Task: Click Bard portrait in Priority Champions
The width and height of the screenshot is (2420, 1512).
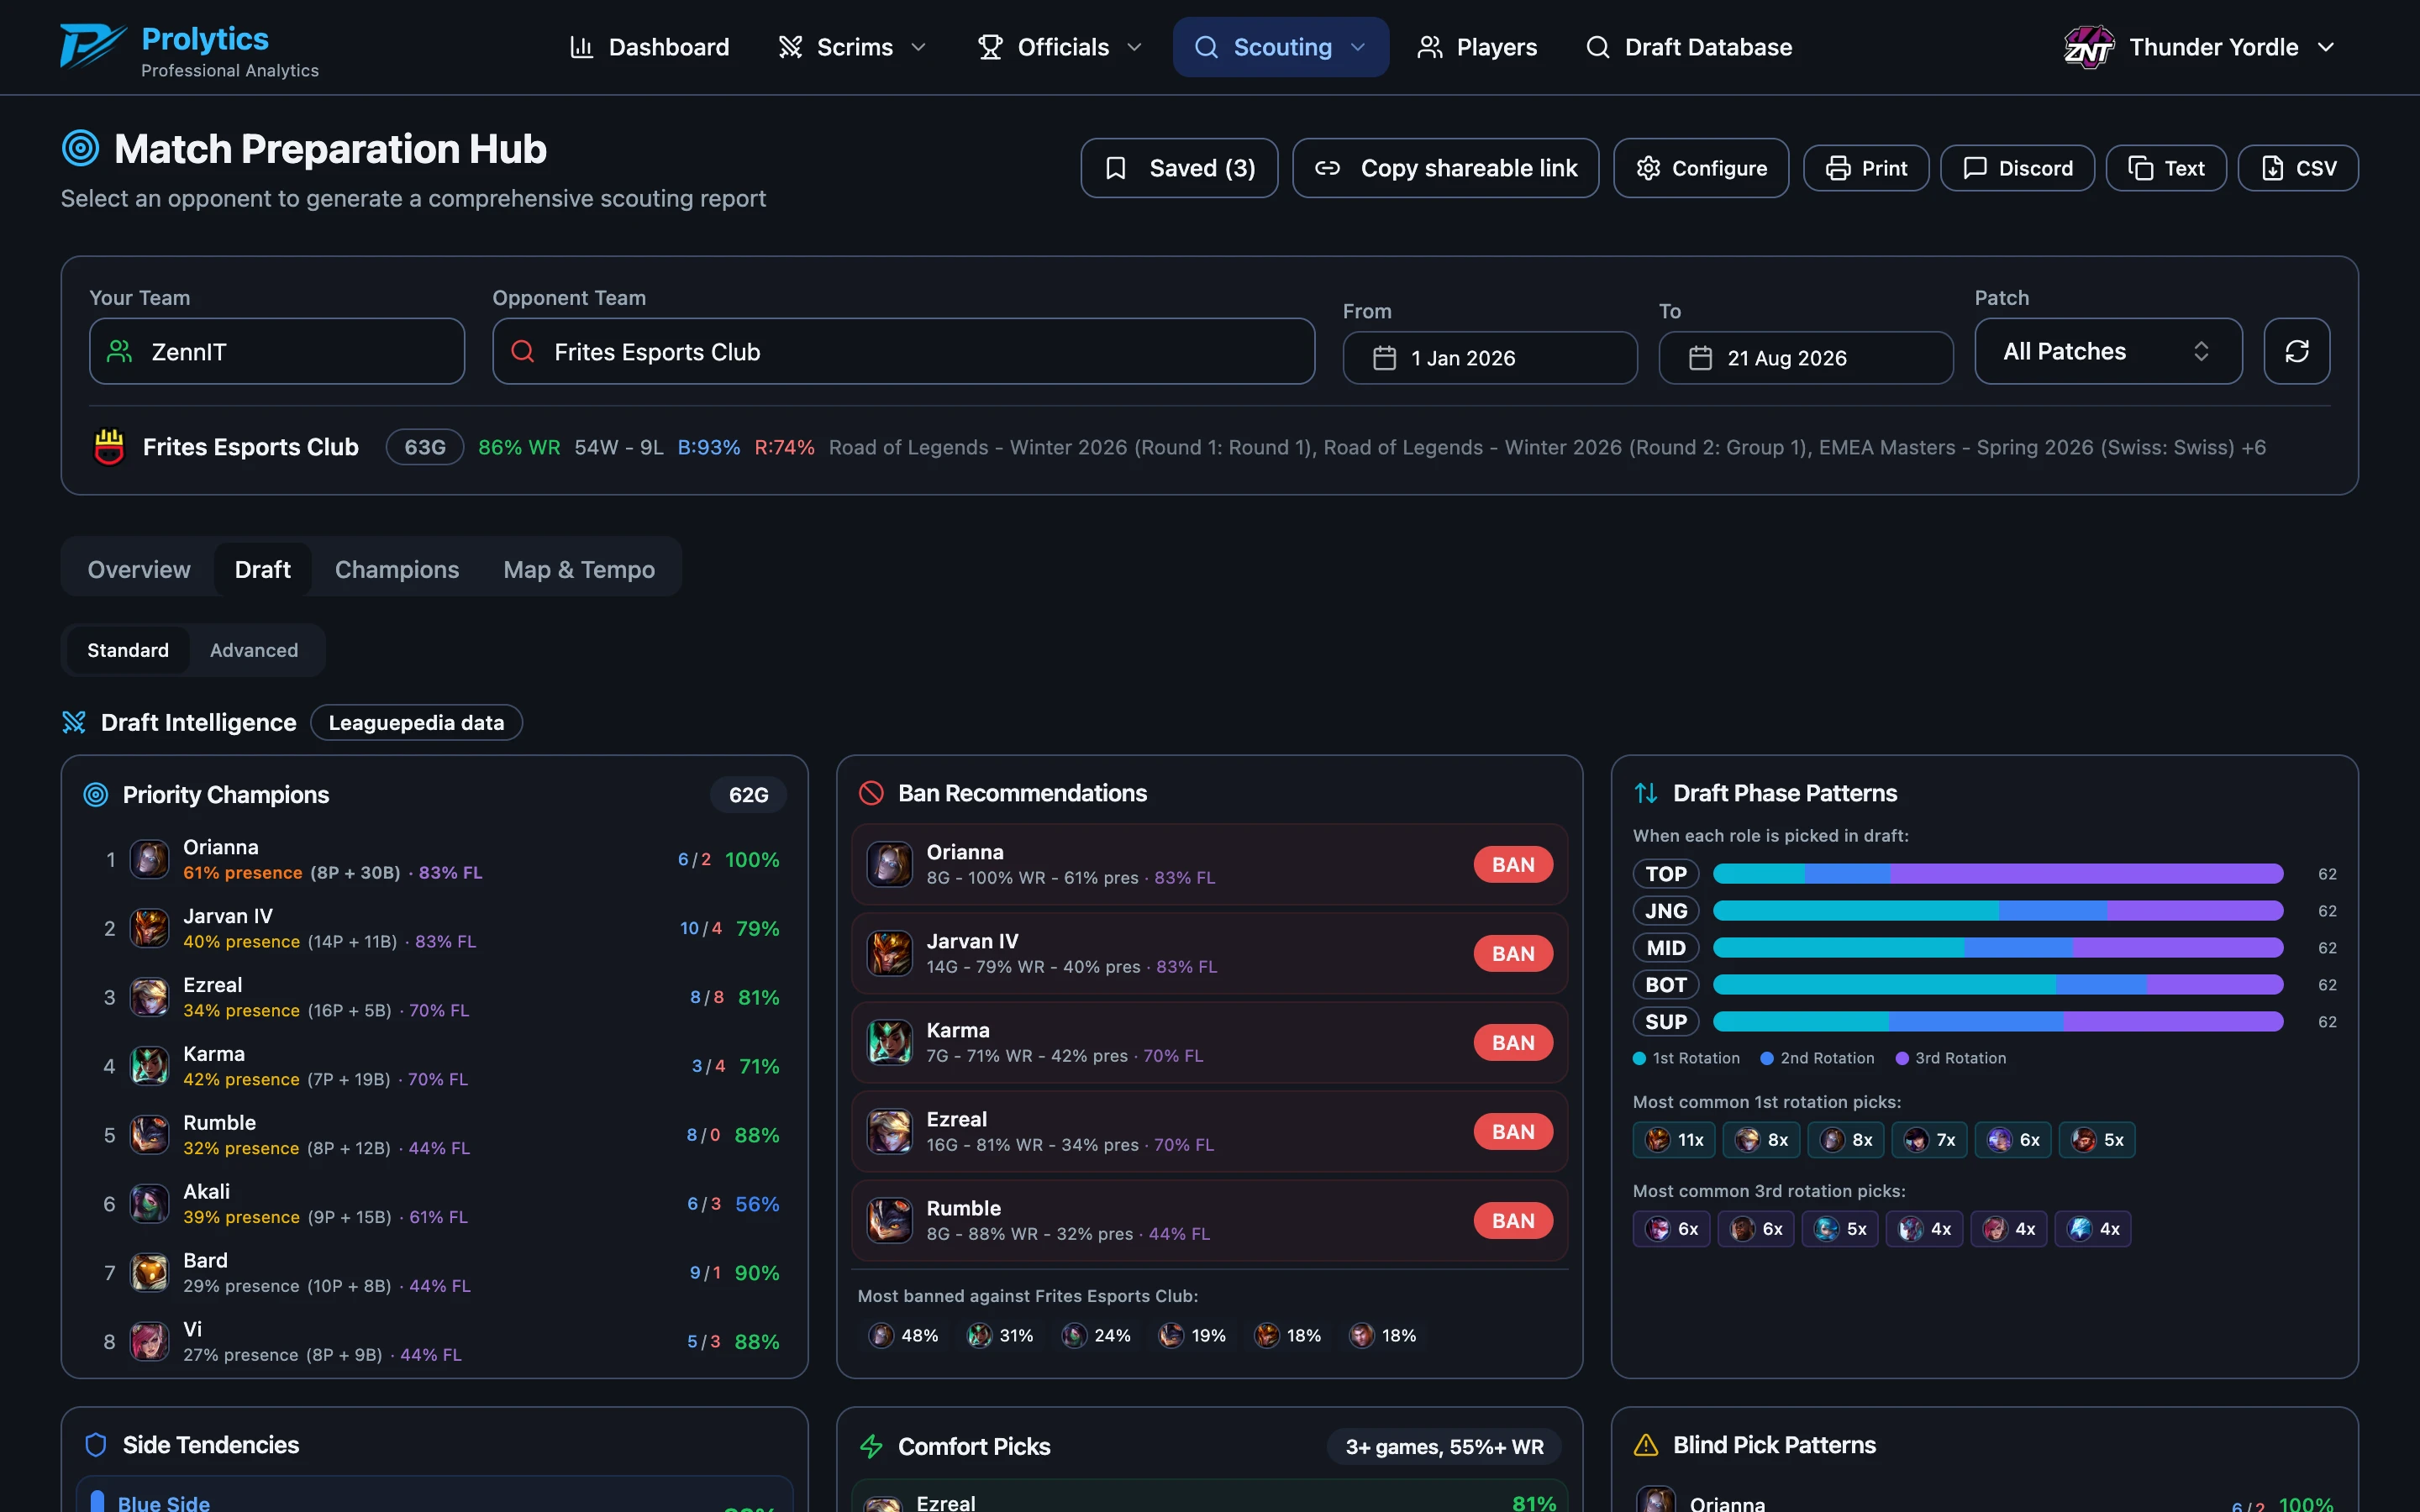Action: point(150,1273)
